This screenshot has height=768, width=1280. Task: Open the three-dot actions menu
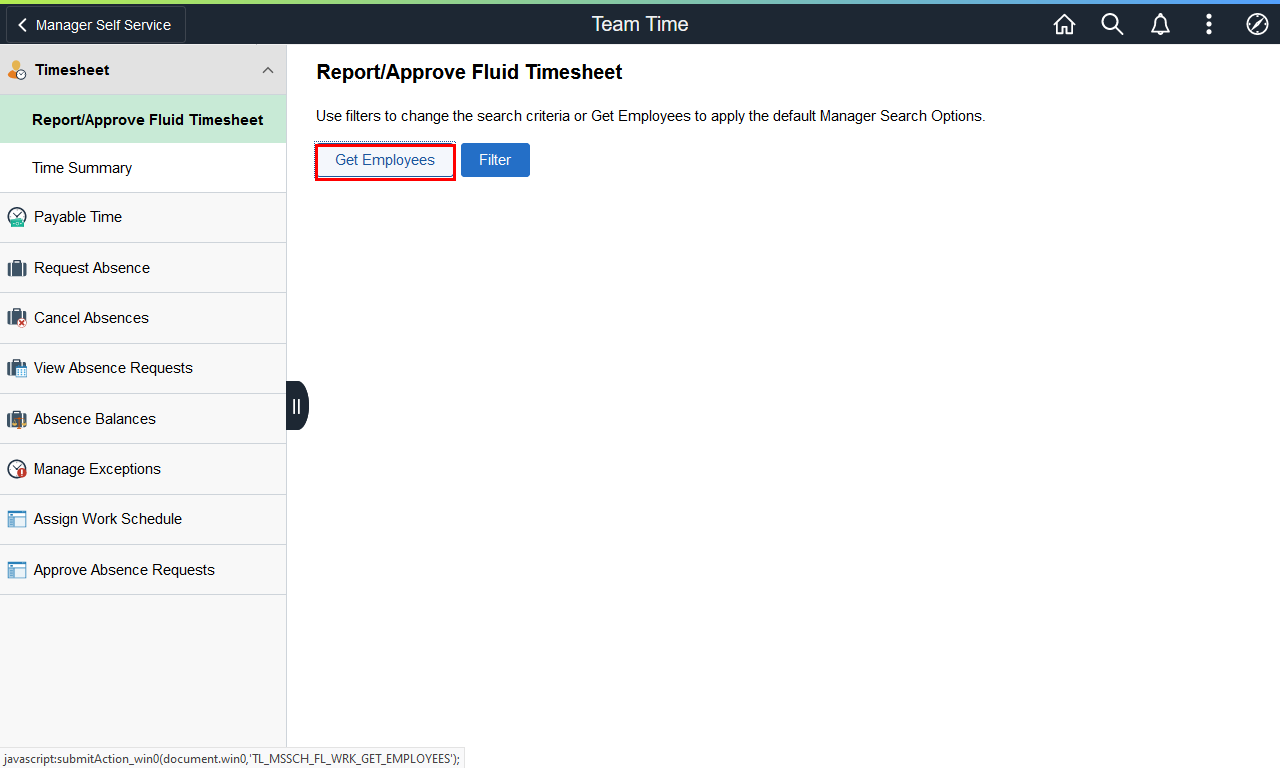1208,25
